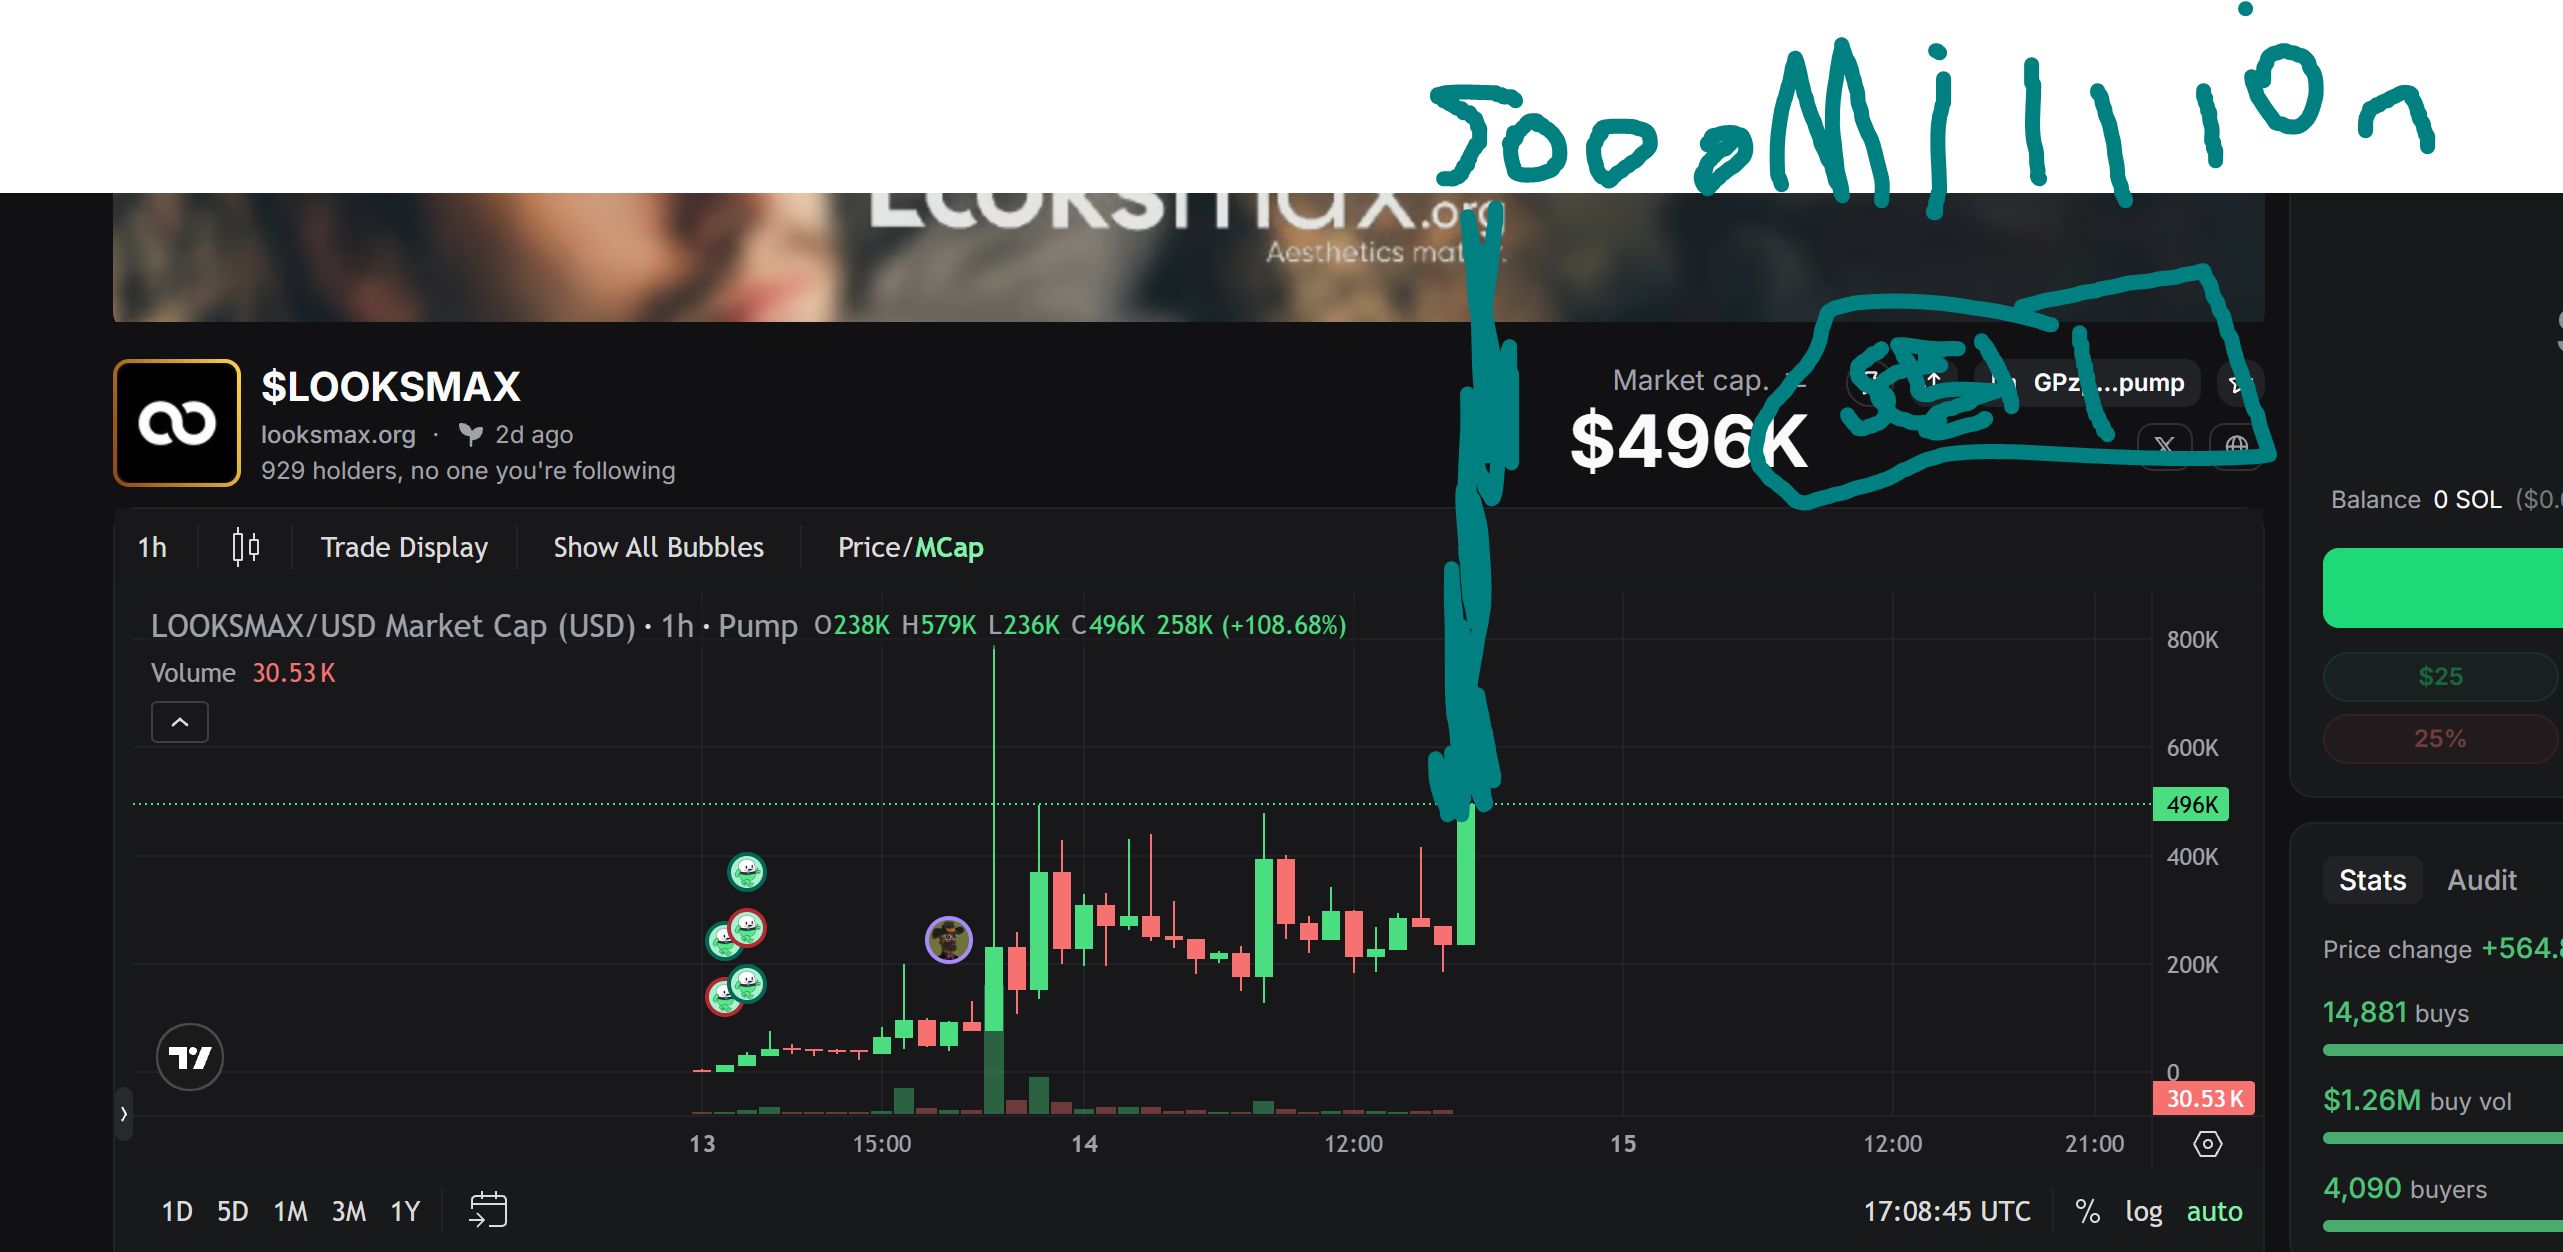Open the looksmax.org link
The height and width of the screenshot is (1252, 2563).
point(338,434)
